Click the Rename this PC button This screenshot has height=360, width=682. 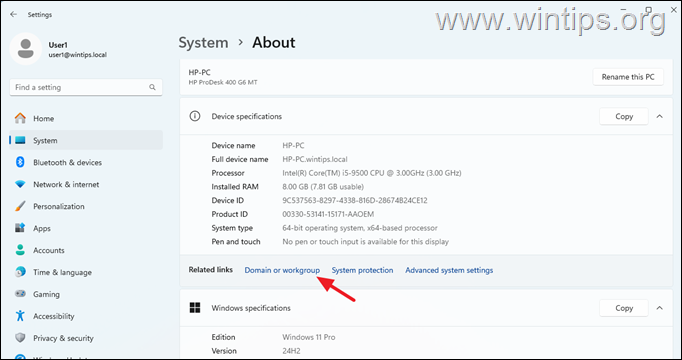point(628,77)
